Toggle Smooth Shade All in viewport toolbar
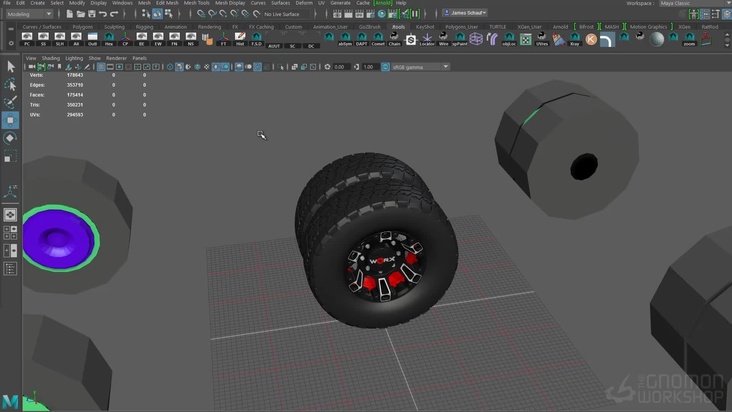 click(179, 67)
